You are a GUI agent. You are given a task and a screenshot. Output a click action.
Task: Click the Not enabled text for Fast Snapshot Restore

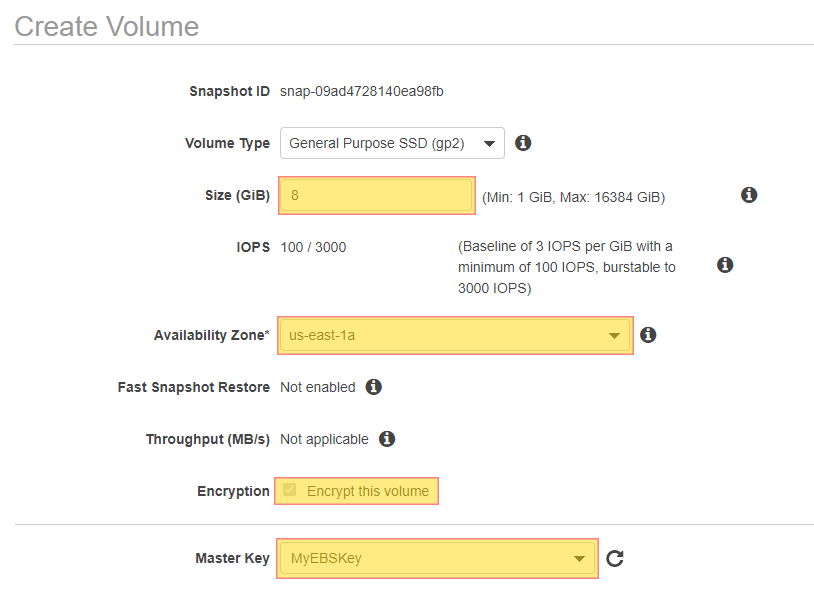318,387
